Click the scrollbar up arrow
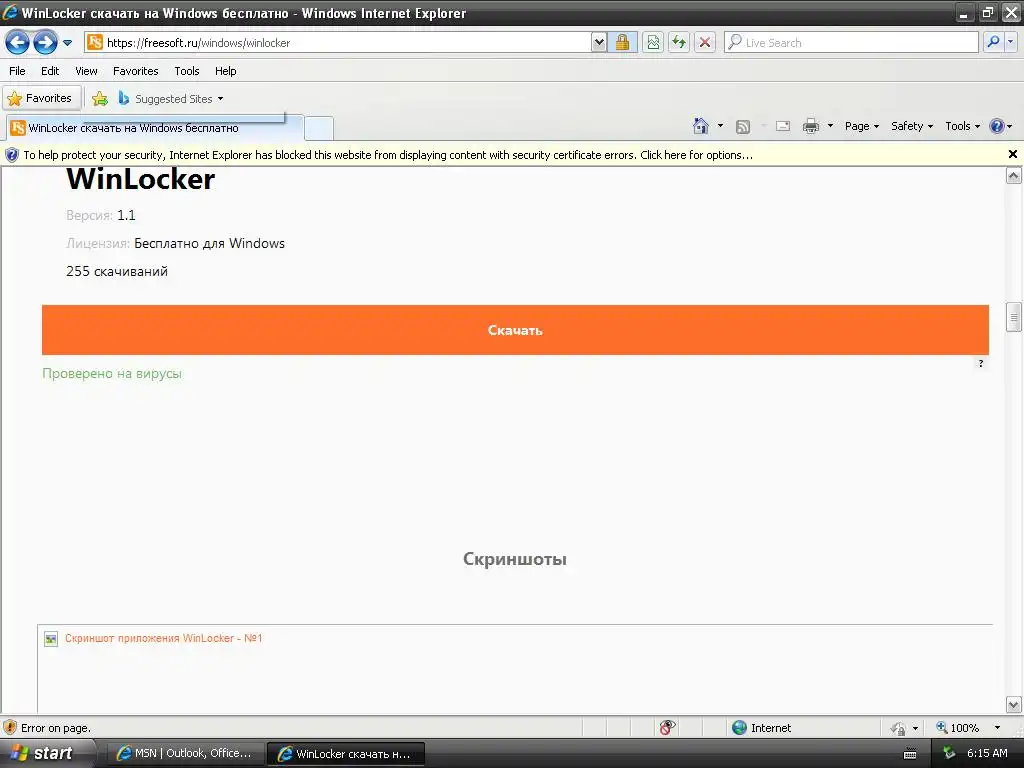 (1014, 175)
